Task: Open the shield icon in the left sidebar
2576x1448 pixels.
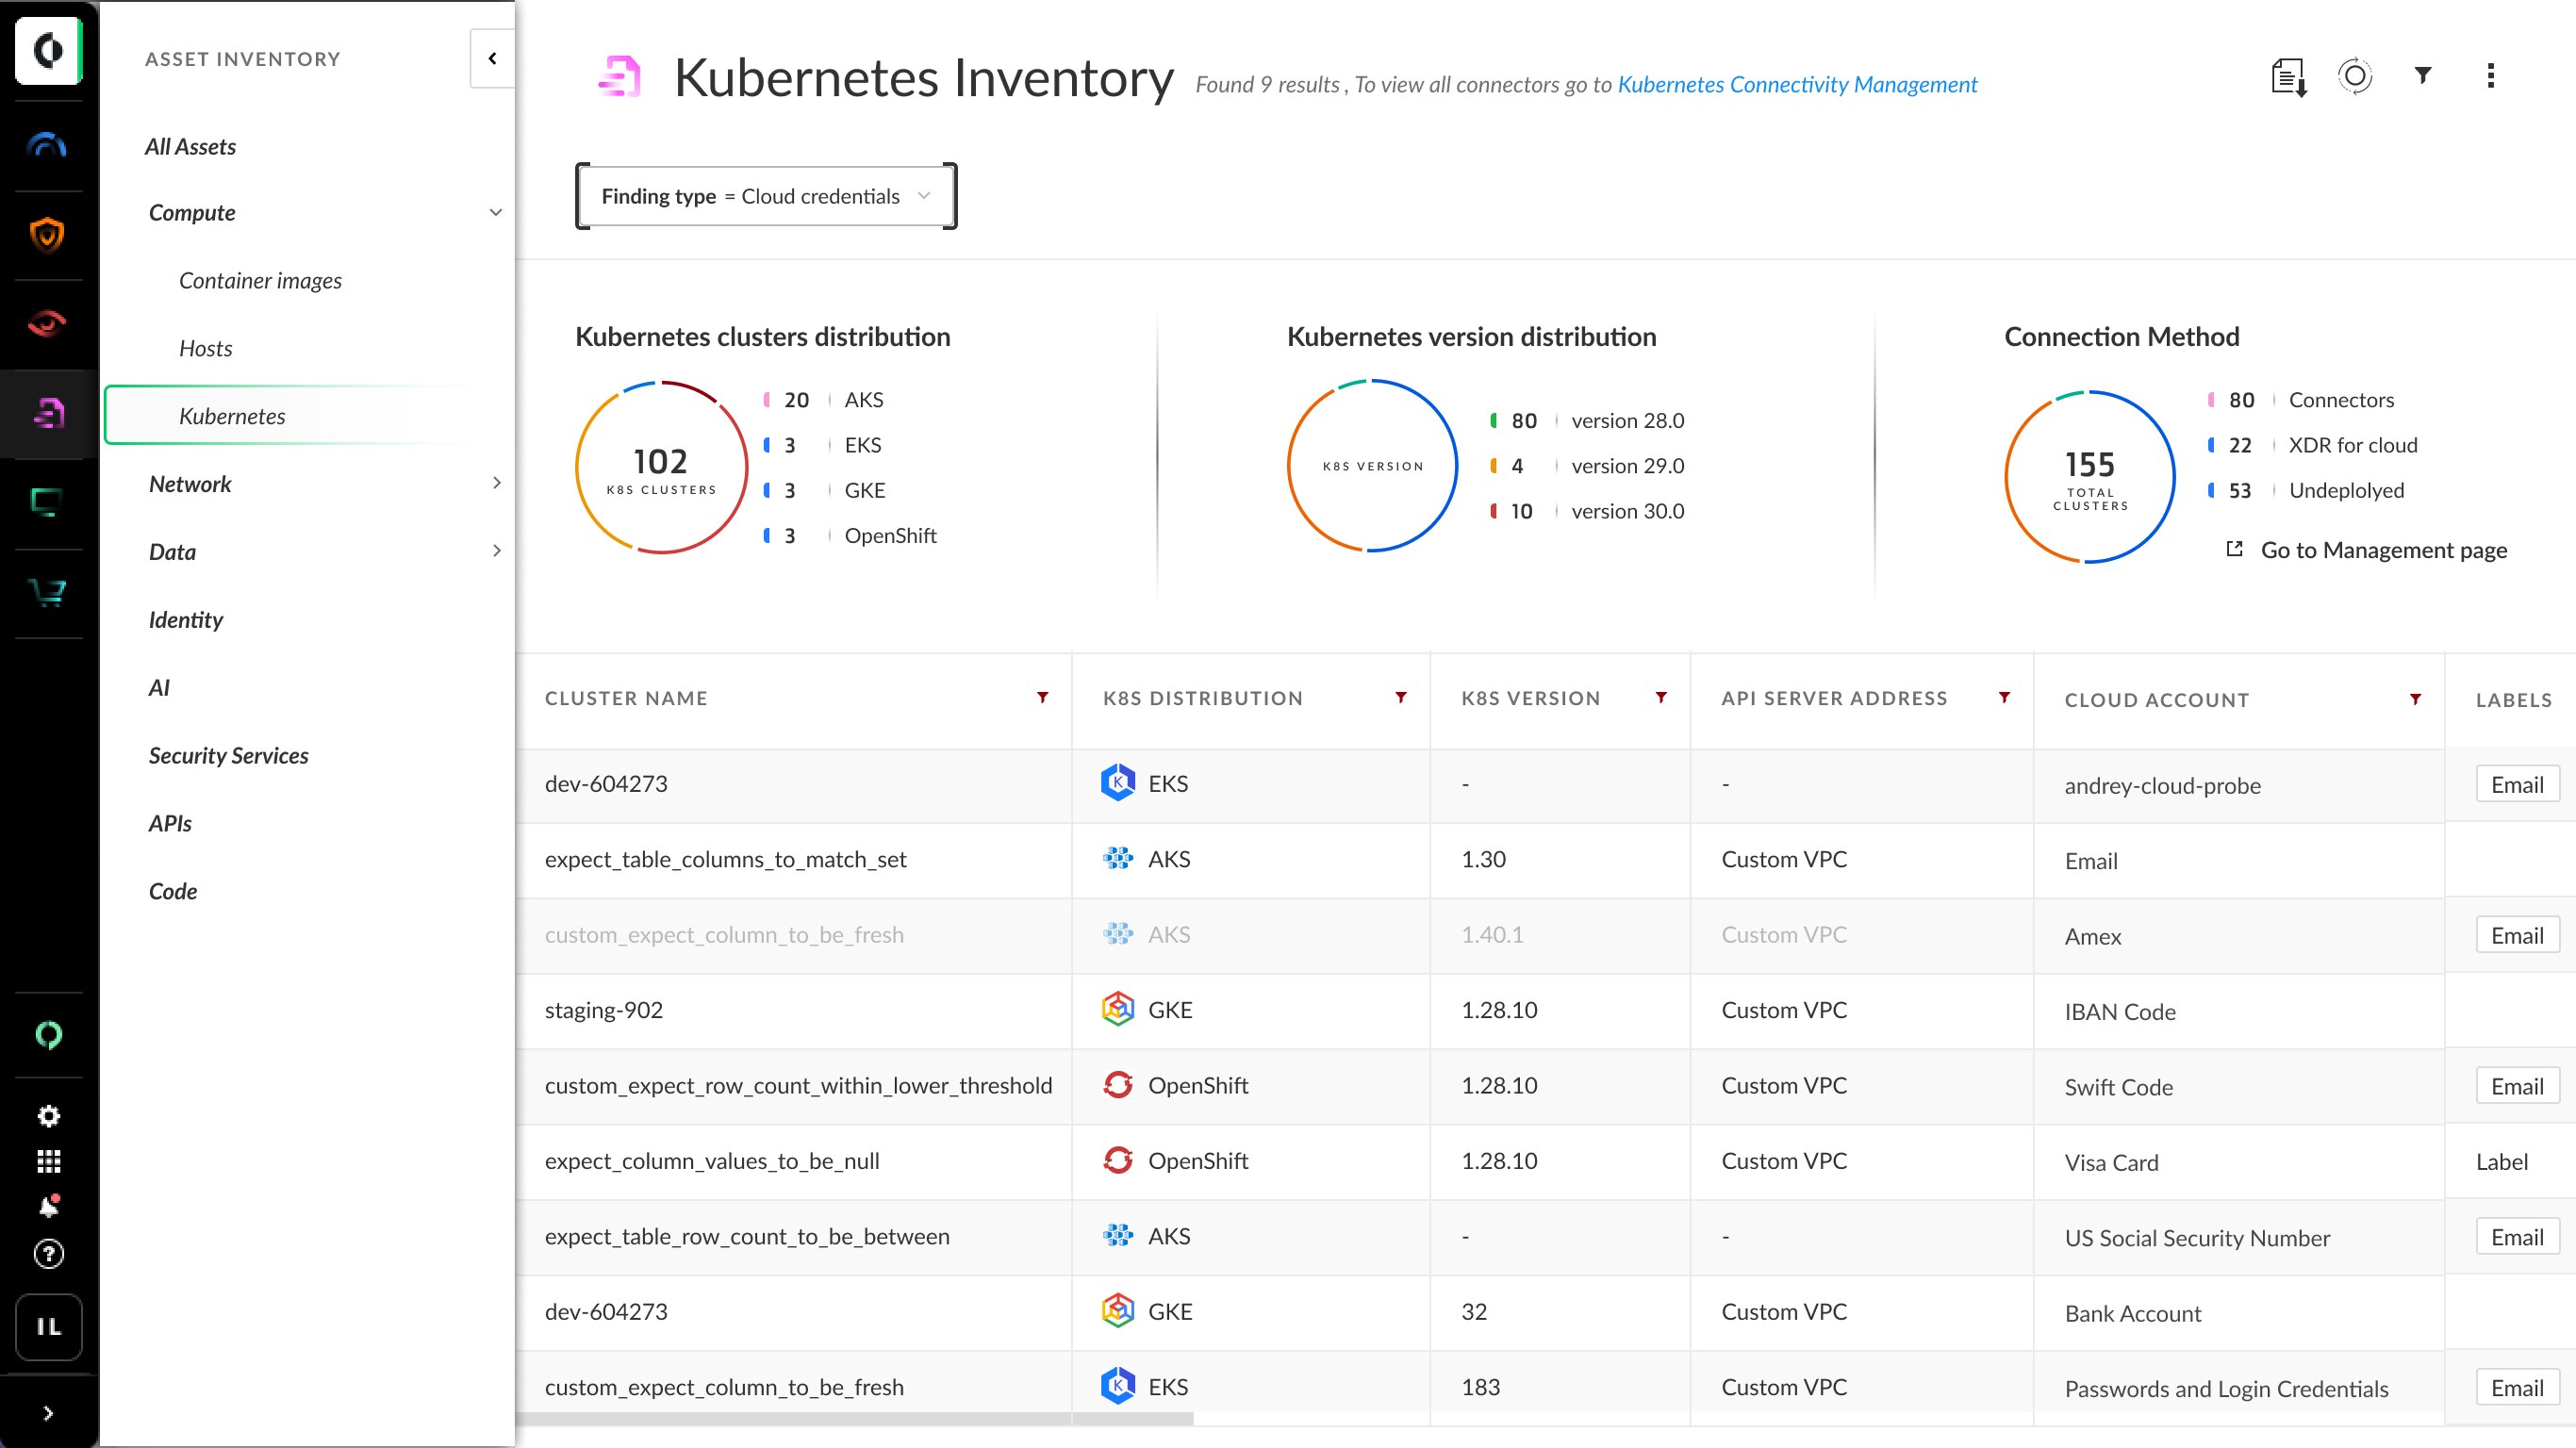Action: 48,234
